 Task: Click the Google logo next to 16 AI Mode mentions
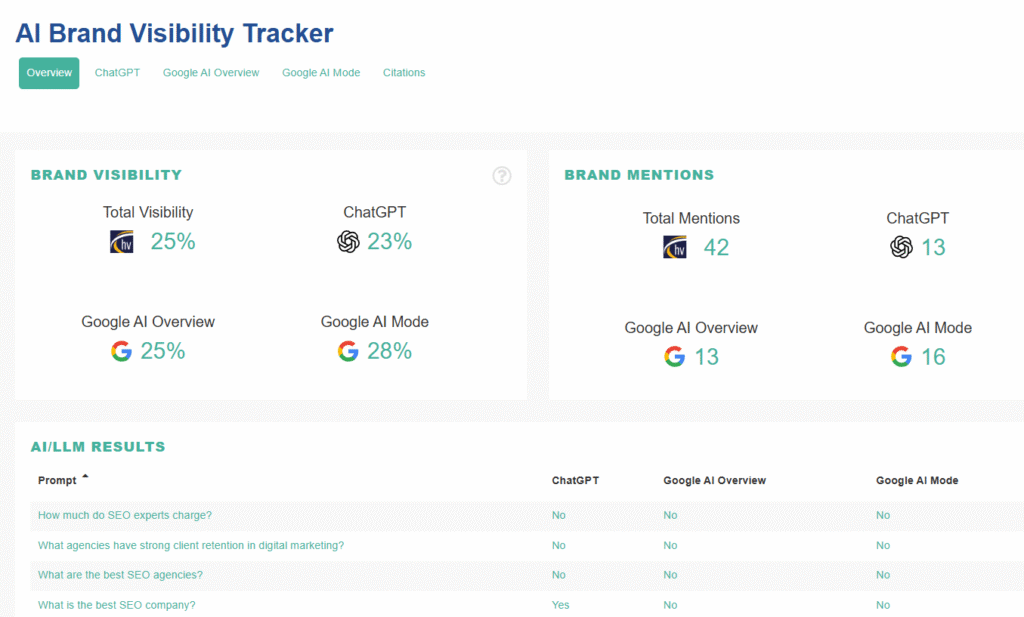901,356
